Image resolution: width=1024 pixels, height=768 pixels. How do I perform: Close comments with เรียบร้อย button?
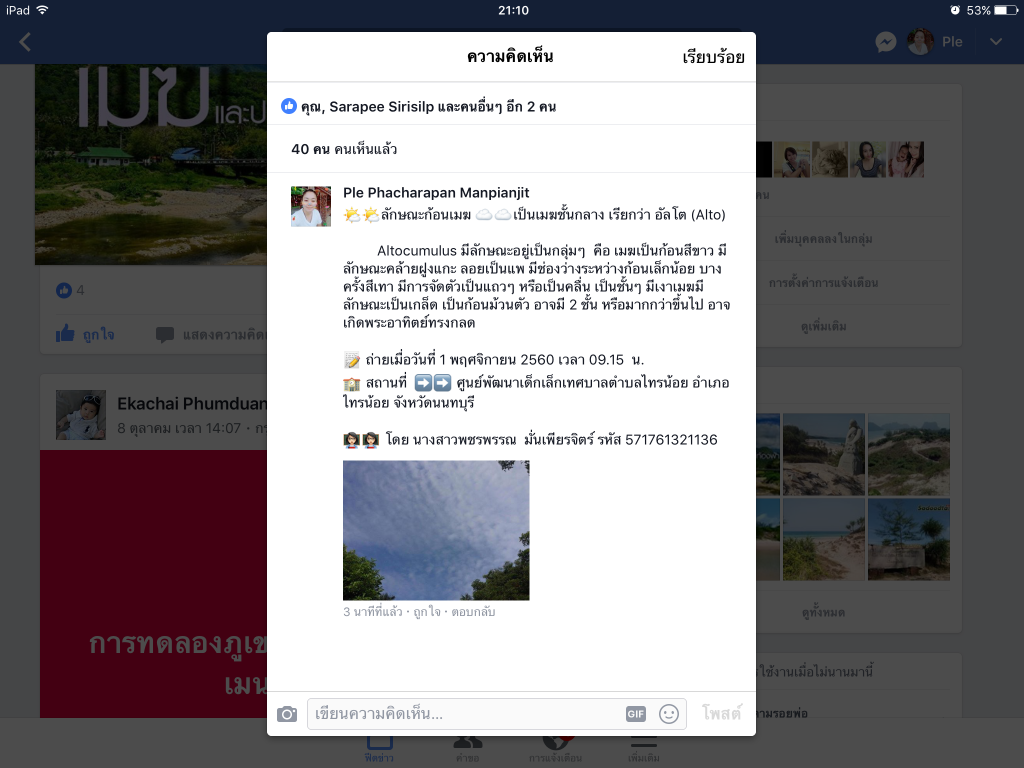[713, 57]
